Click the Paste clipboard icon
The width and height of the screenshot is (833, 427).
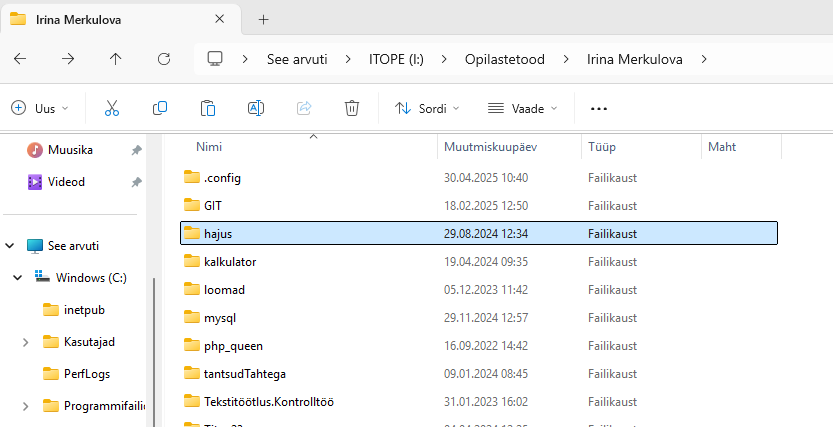click(x=208, y=108)
